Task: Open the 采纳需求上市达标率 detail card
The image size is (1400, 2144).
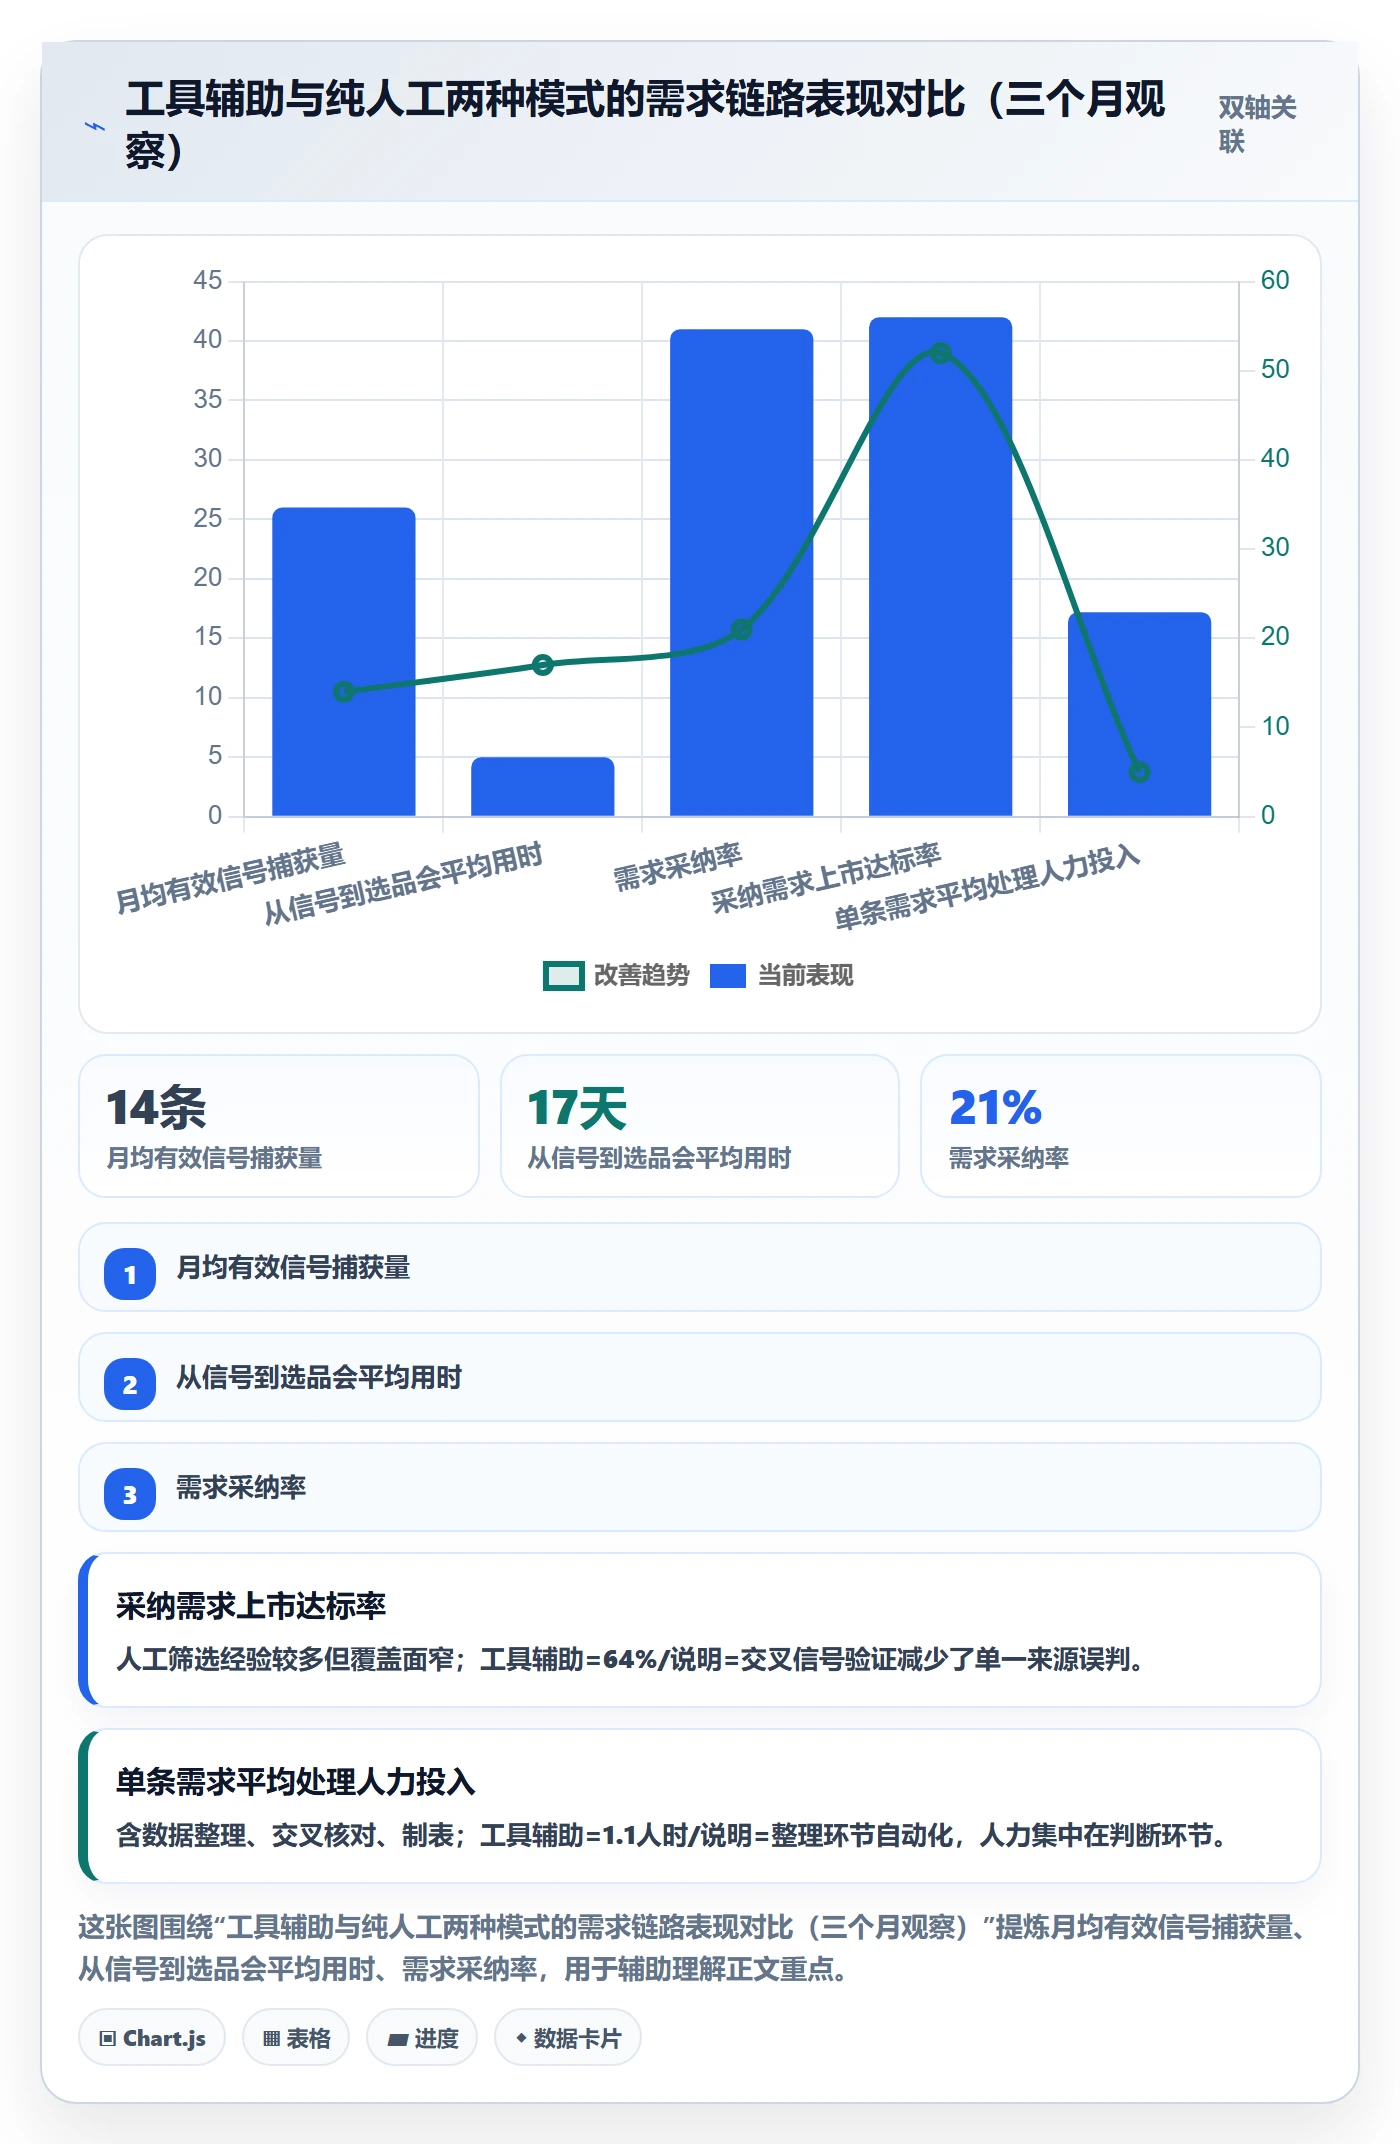Action: click(x=700, y=1630)
